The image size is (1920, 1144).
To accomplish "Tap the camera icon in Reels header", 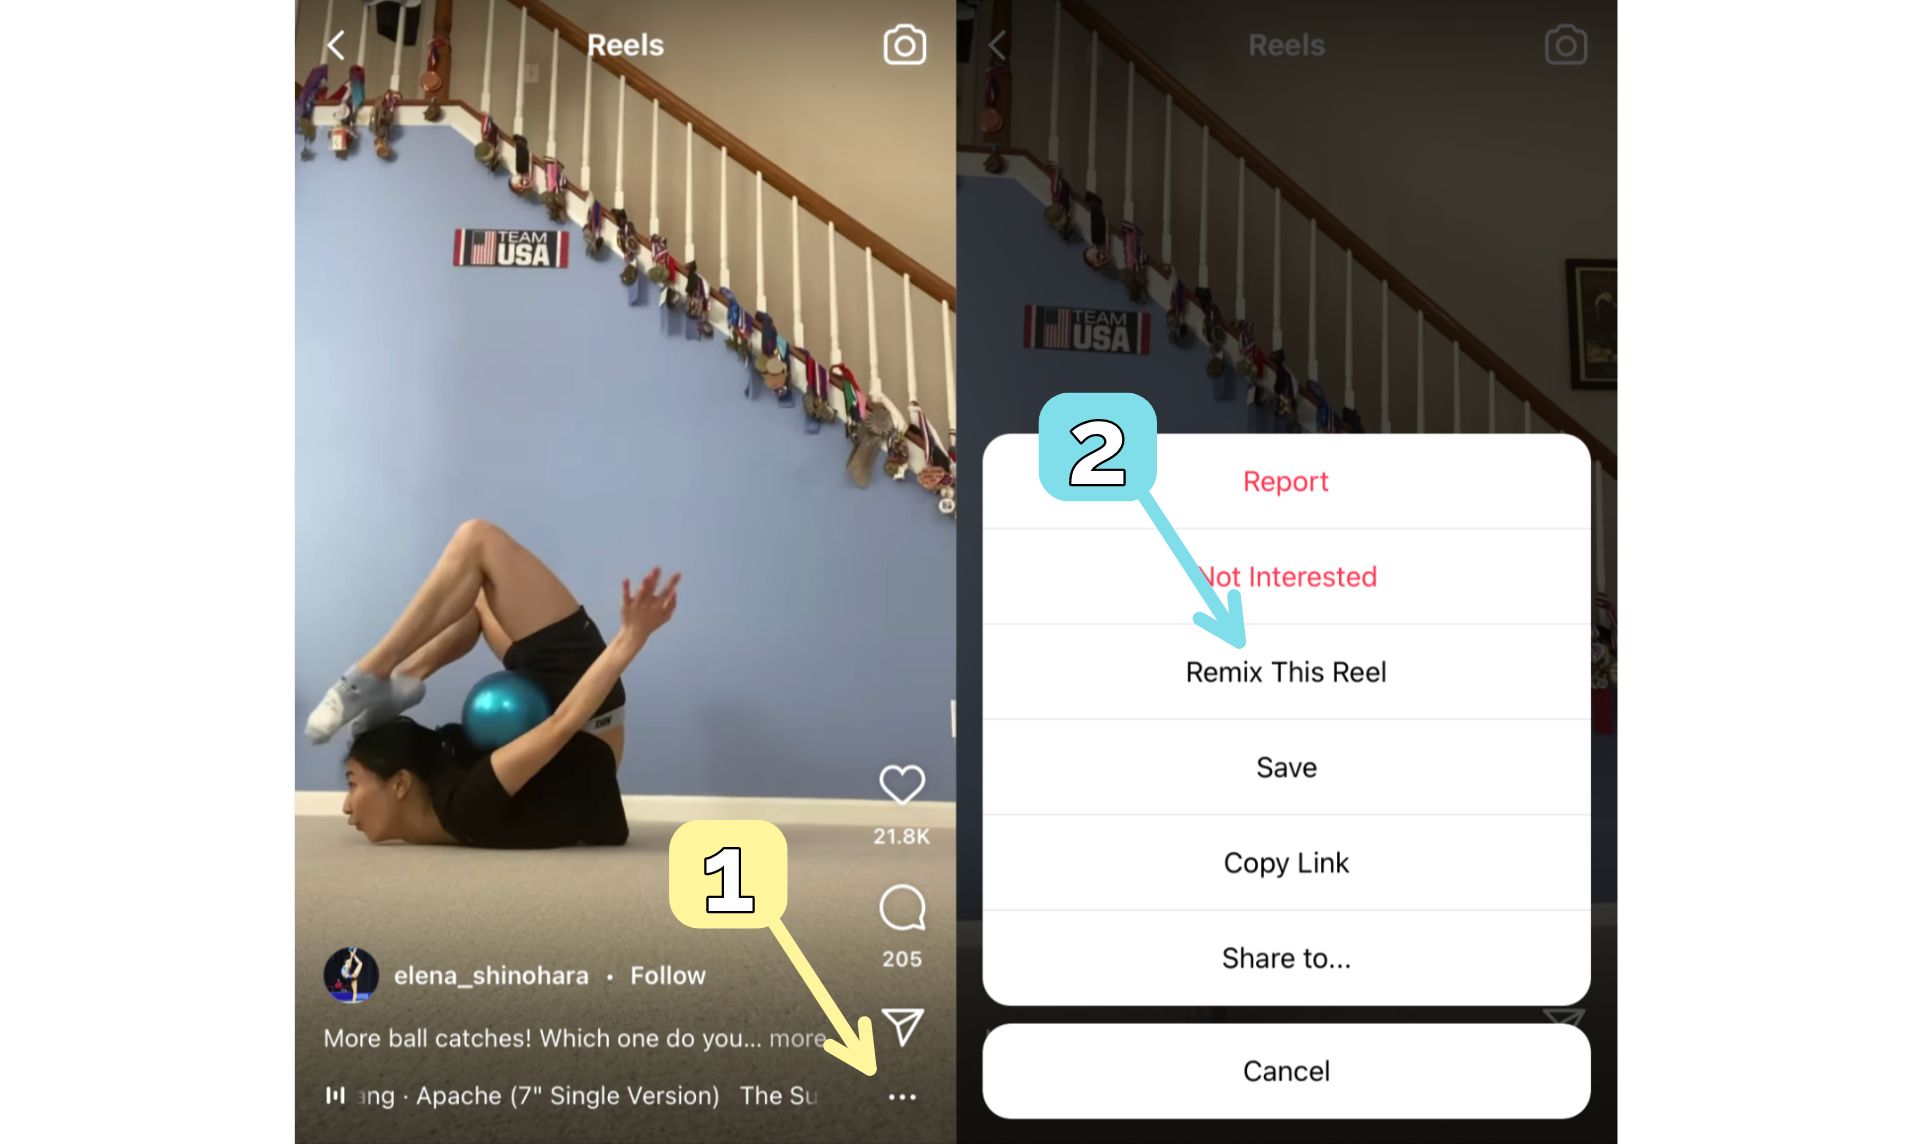I will (x=904, y=44).
